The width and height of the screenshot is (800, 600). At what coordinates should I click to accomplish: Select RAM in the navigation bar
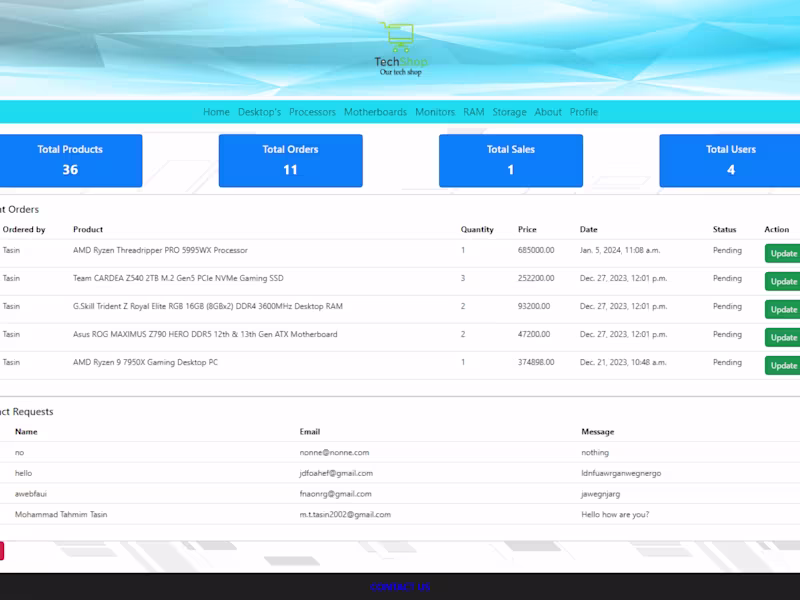[473, 112]
